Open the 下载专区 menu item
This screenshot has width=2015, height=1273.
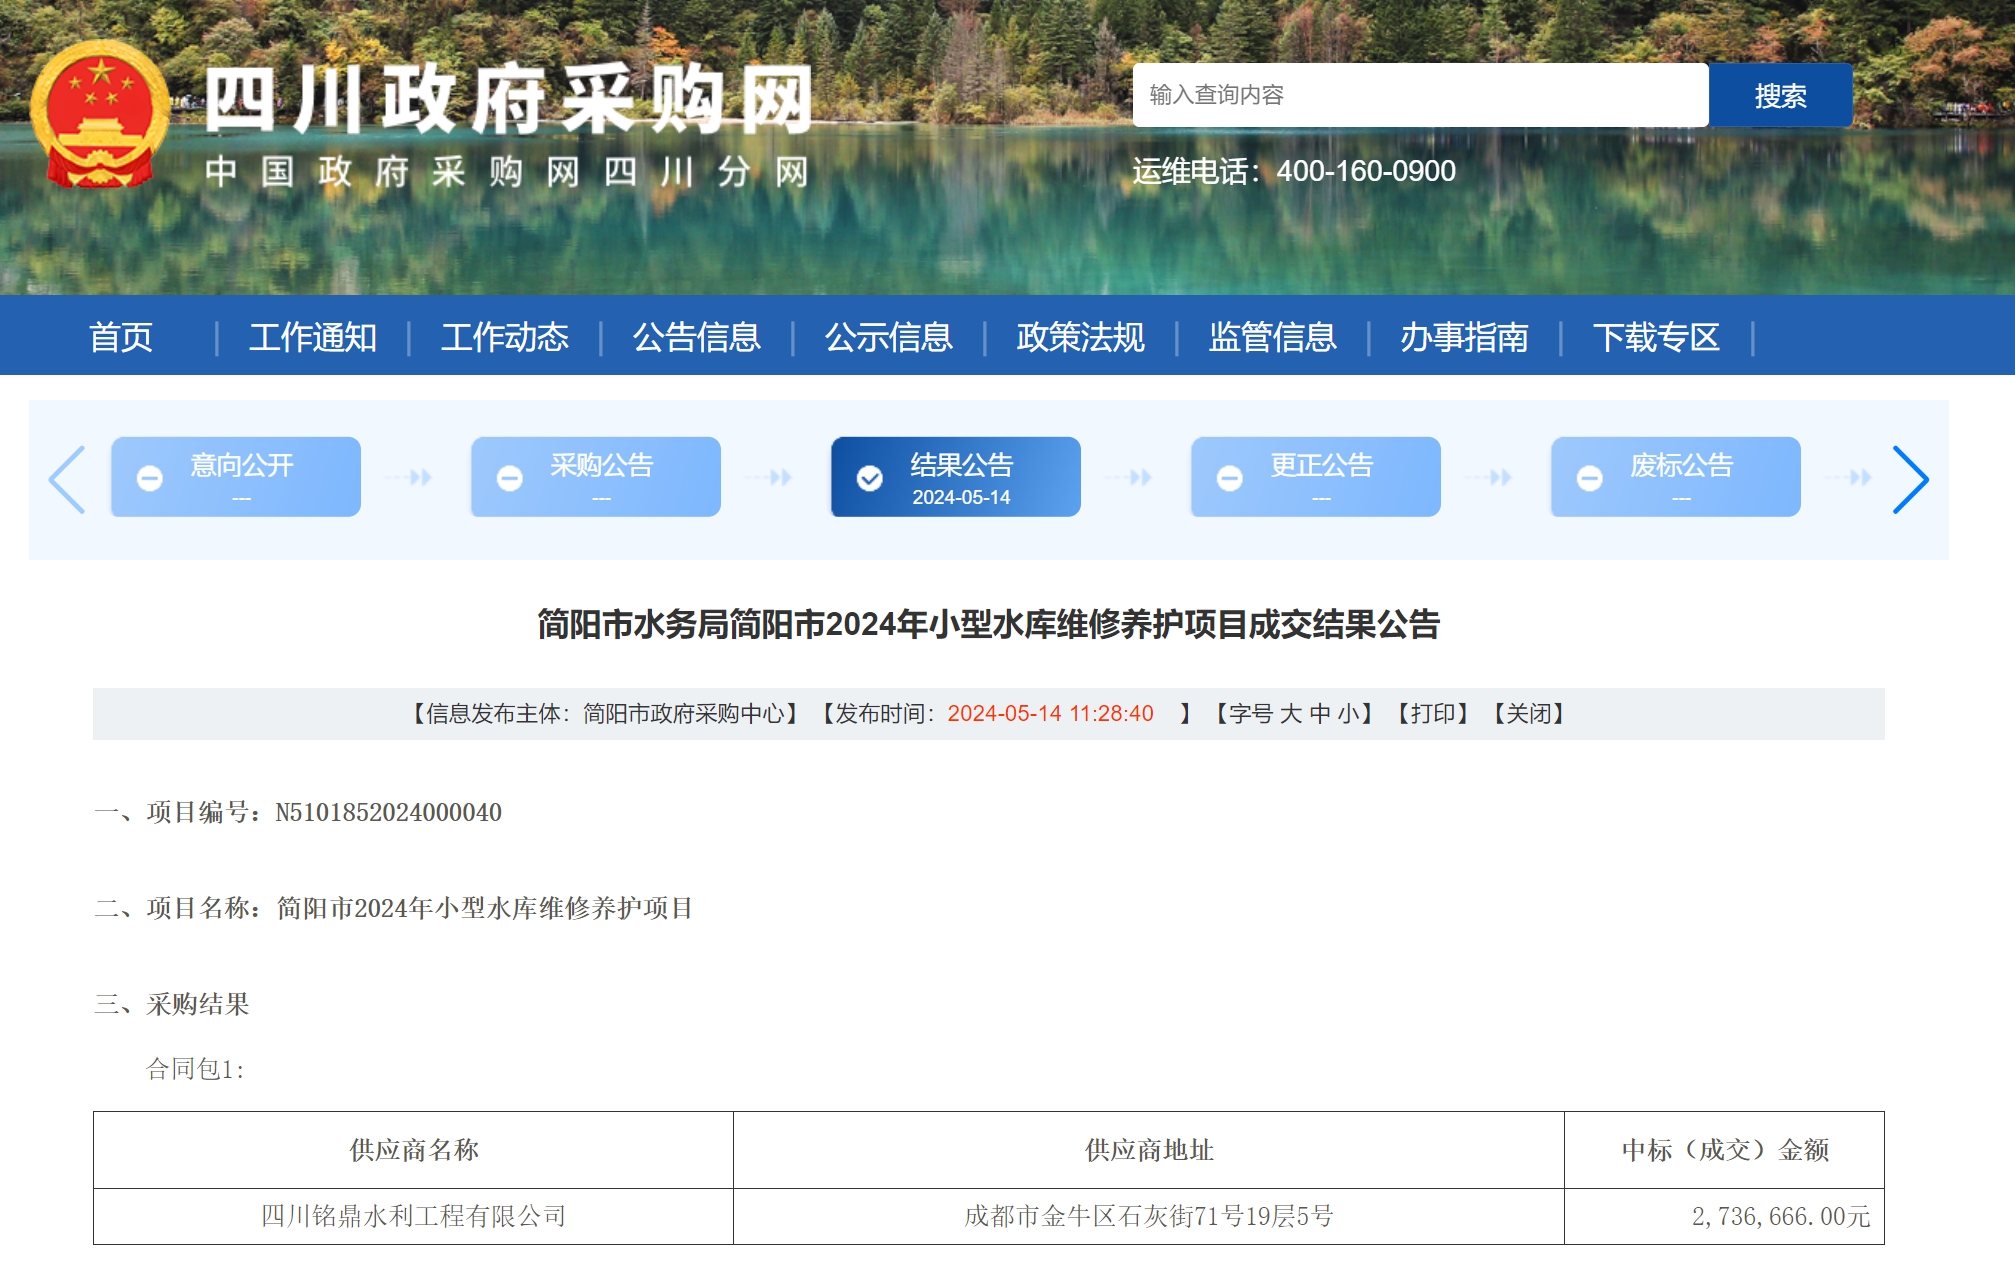coord(1655,337)
